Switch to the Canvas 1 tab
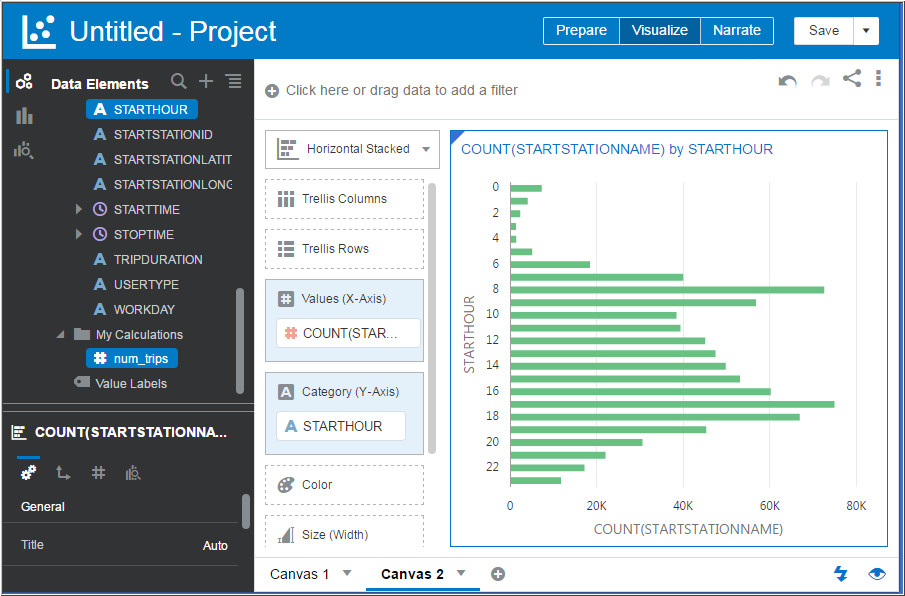This screenshot has height=596, width=905. point(300,574)
